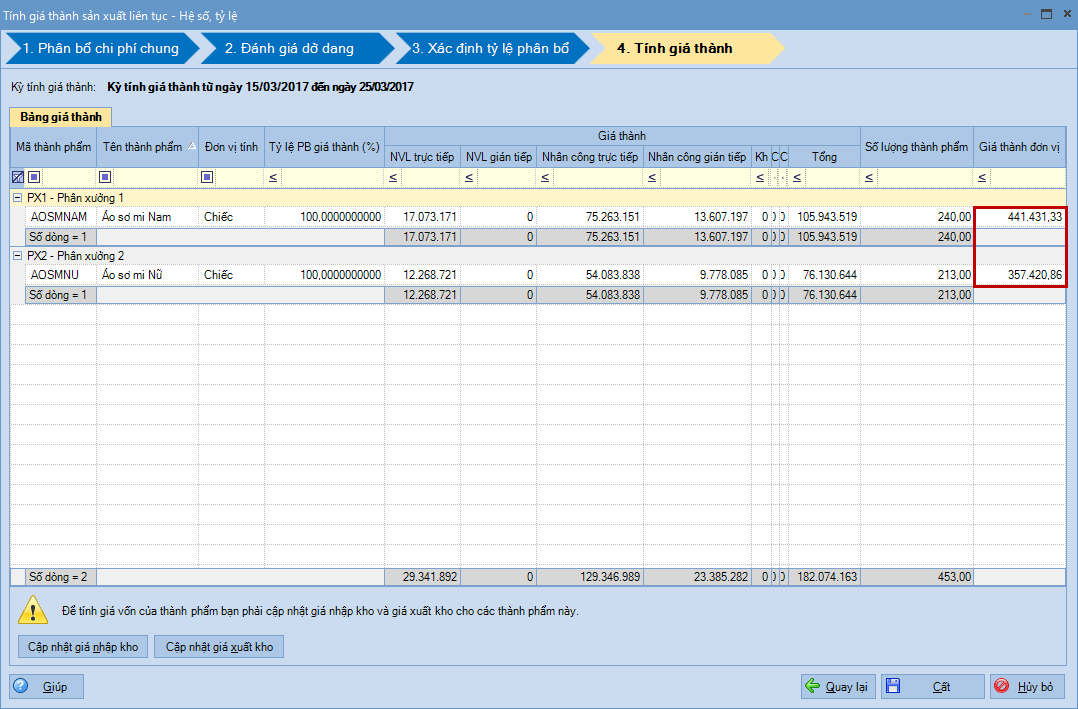
Task: Click Cập nhật giá xuất kho button
Action: 219,647
